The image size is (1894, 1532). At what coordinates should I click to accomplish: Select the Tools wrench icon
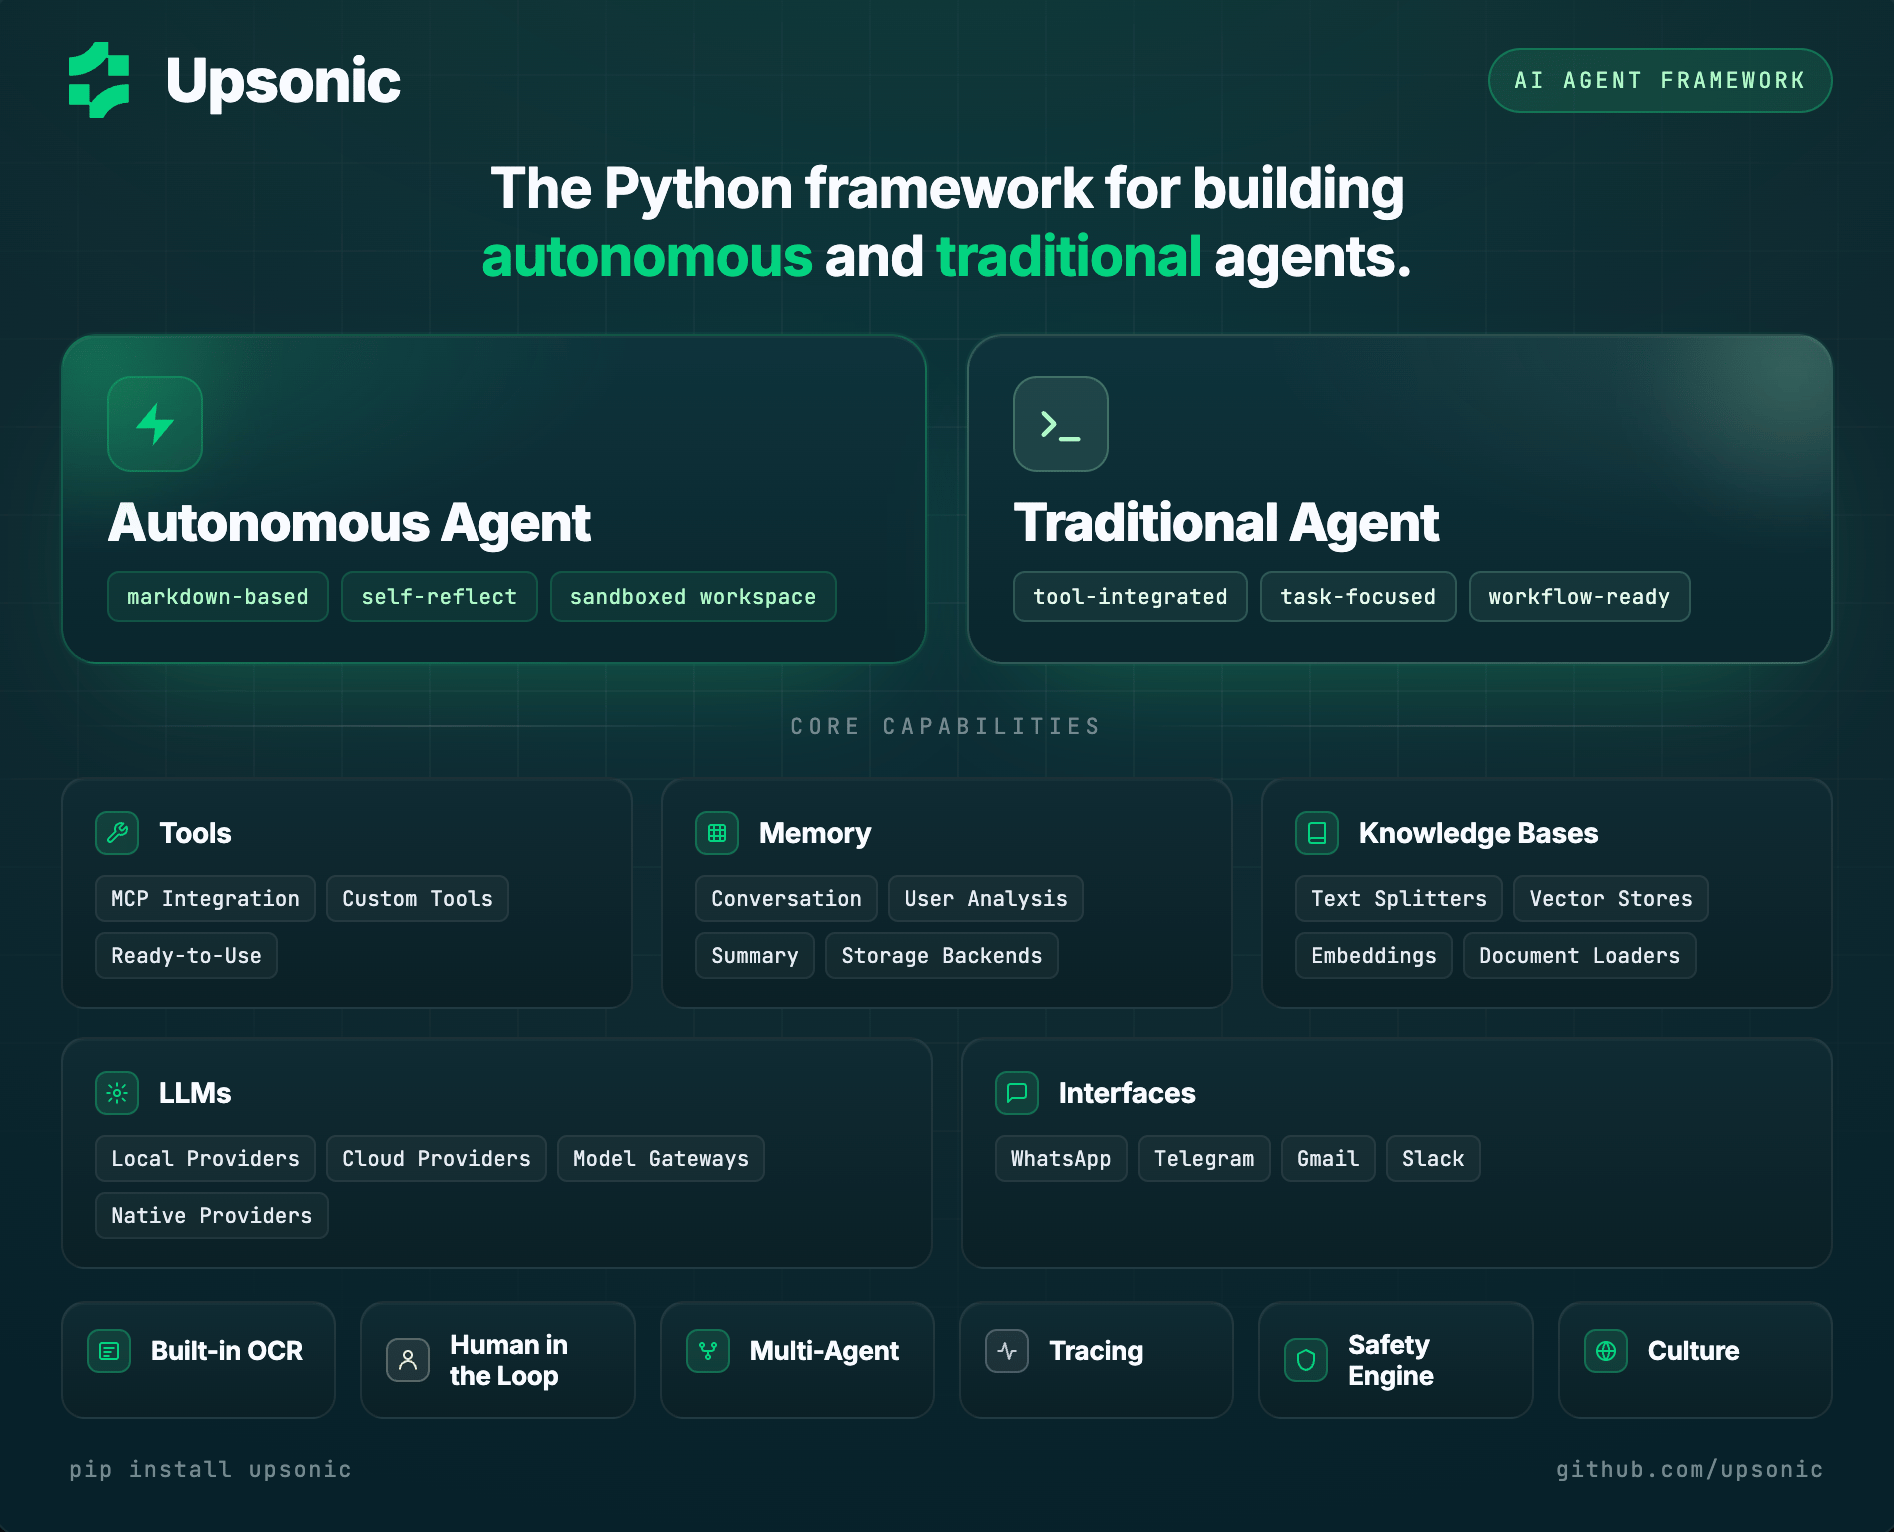pyautogui.click(x=117, y=833)
